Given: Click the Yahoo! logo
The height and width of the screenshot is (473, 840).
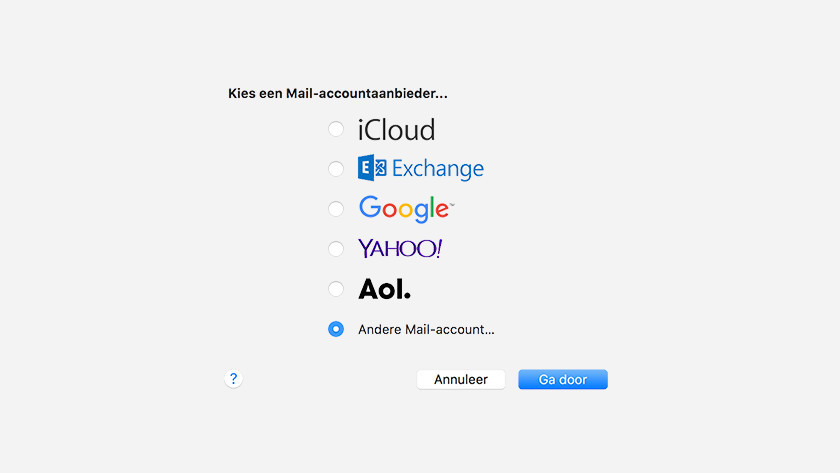Looking at the screenshot, I should [400, 249].
